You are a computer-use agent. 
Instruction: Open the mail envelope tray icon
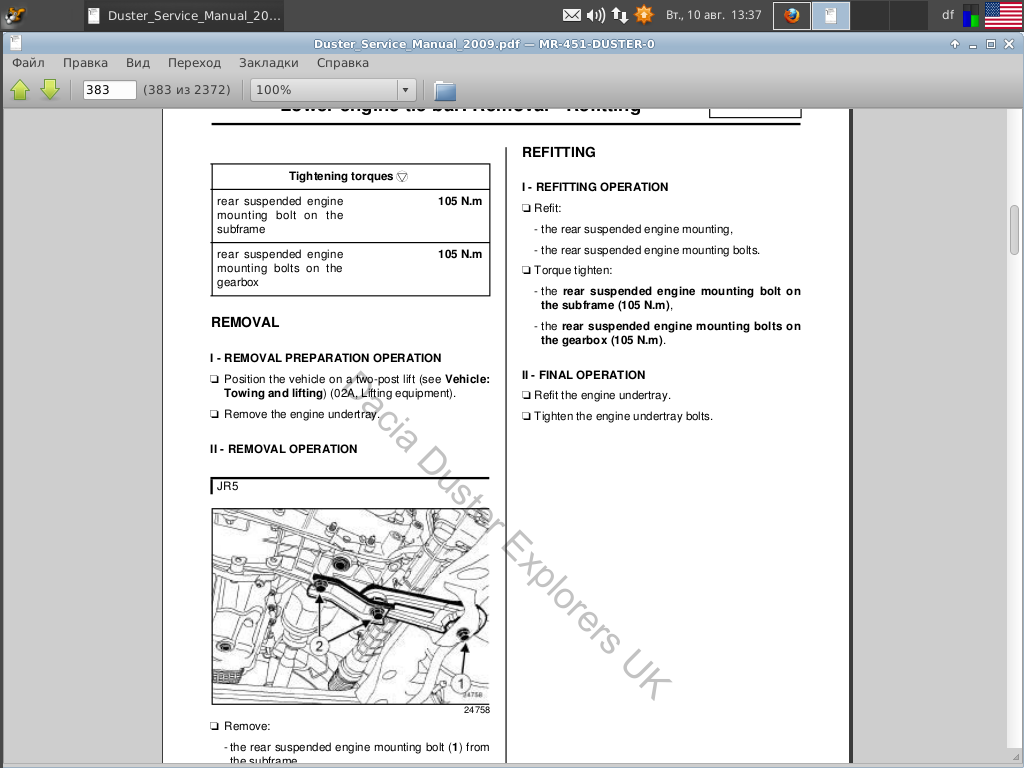[x=571, y=15]
